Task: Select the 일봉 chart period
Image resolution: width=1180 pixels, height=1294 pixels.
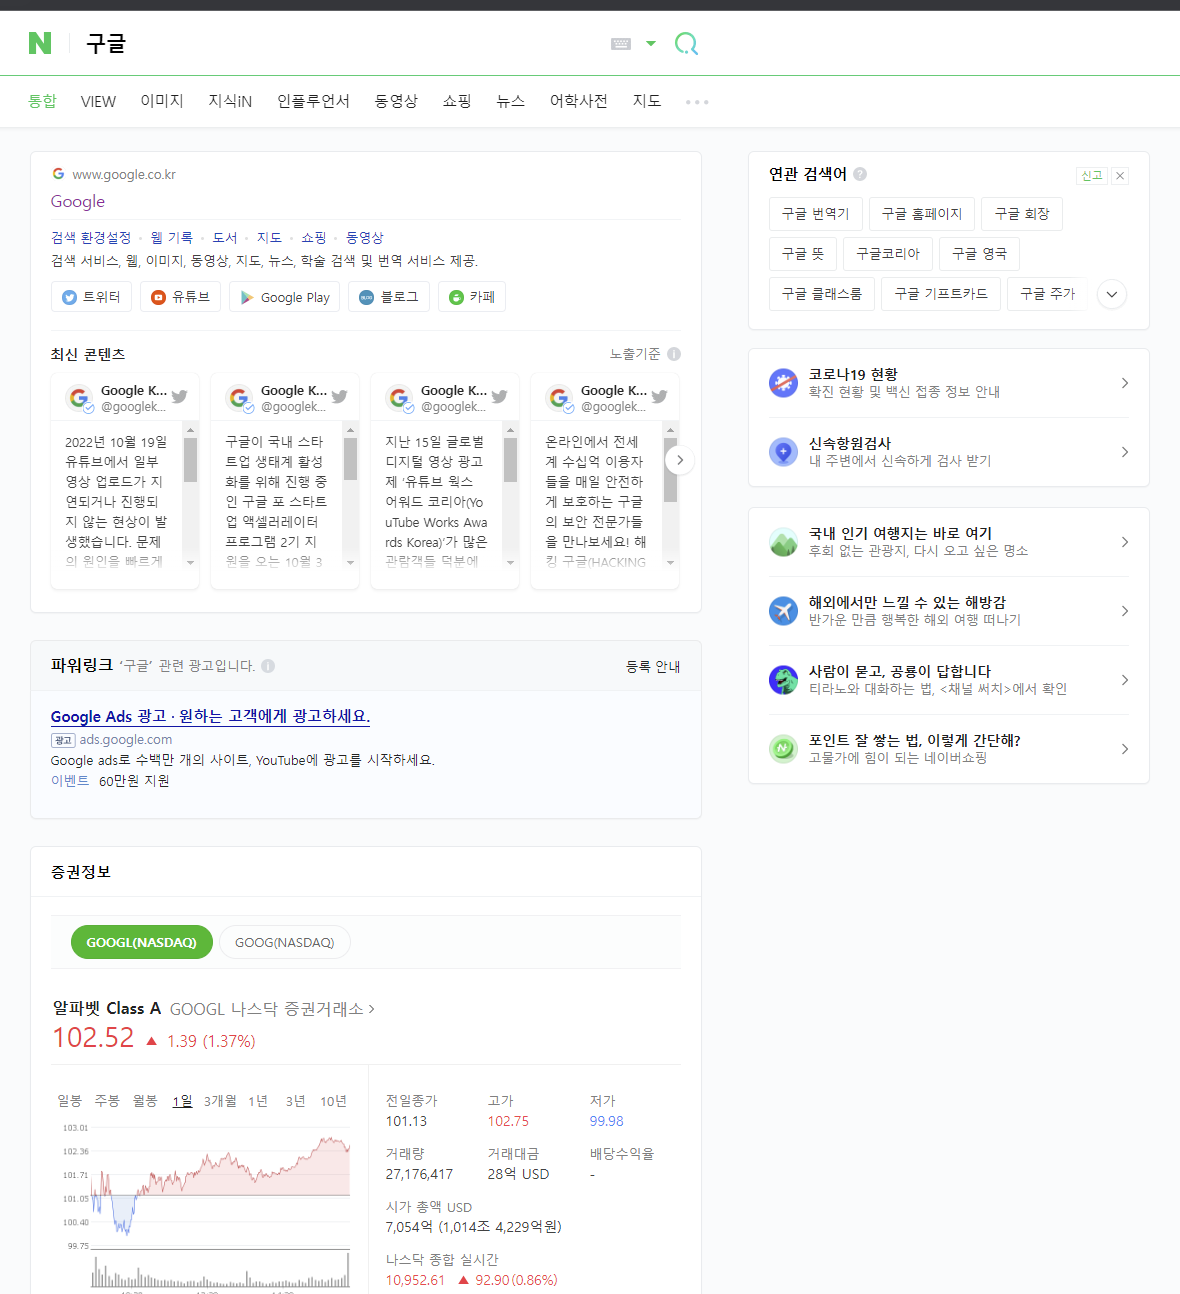Action: pyautogui.click(x=70, y=1100)
